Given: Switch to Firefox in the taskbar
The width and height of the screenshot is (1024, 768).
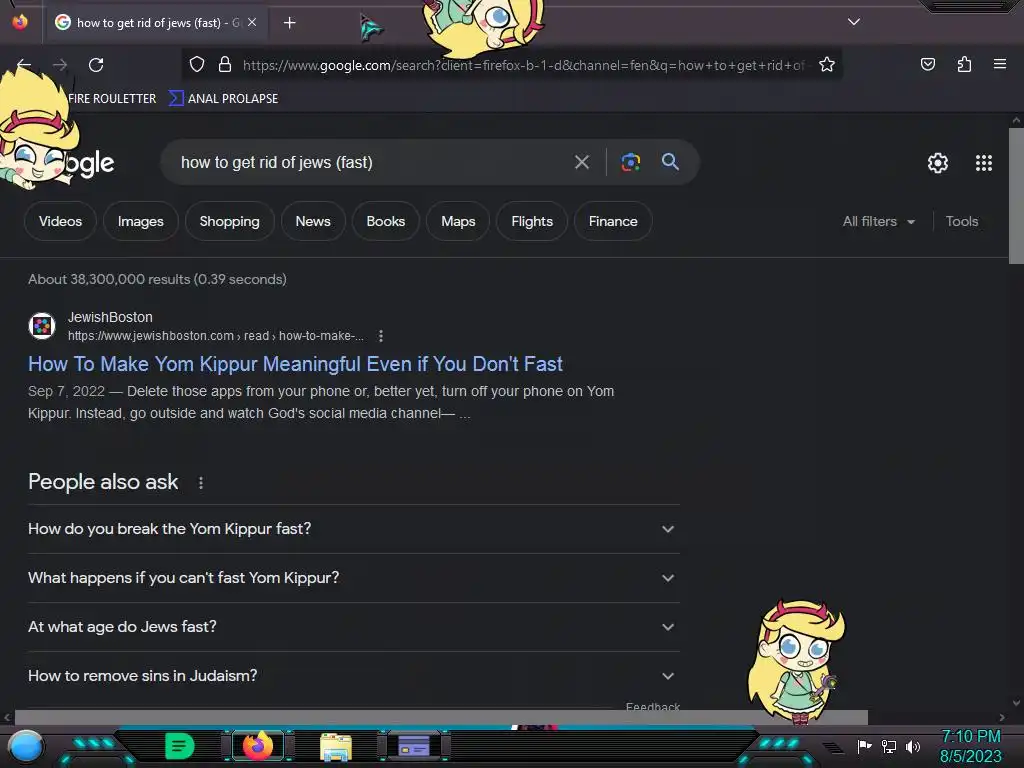Looking at the screenshot, I should tap(258, 746).
